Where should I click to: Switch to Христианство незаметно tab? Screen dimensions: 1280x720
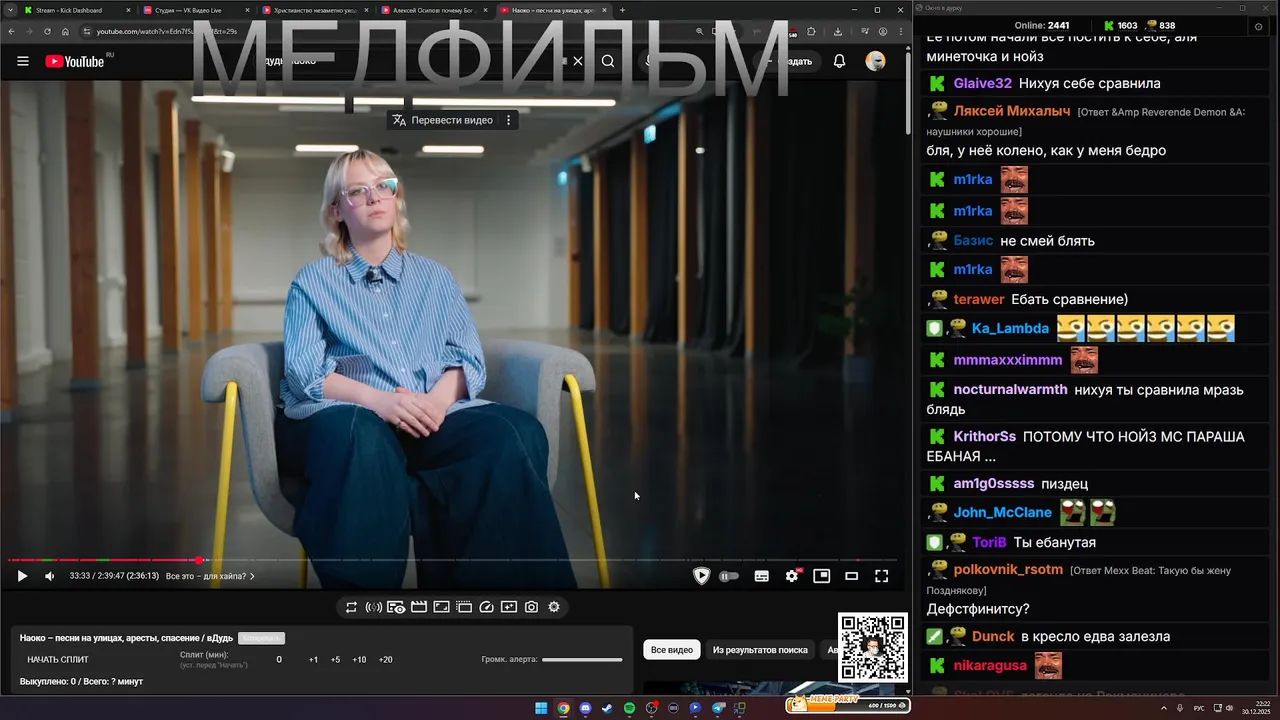pos(315,10)
